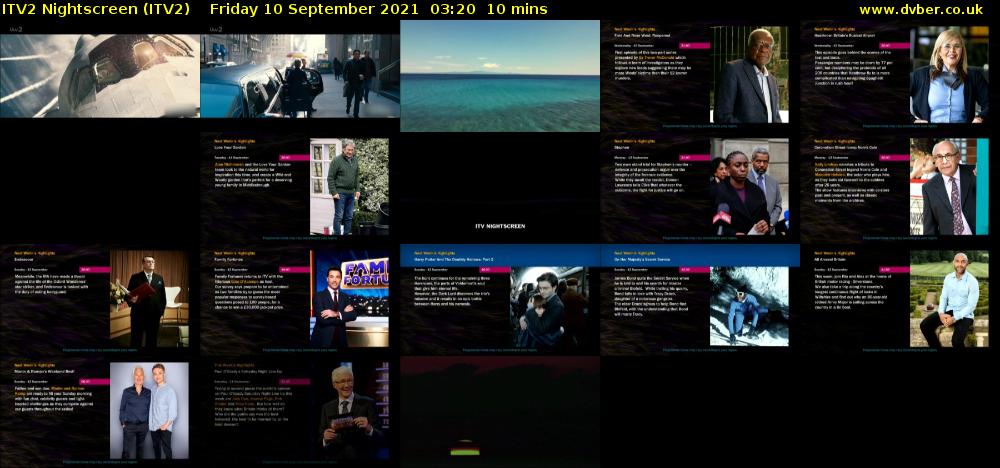Viewport: 1000px width, 468px height.
Task: Click the 'Friday 10 September 2021' date text
Action: pos(314,10)
